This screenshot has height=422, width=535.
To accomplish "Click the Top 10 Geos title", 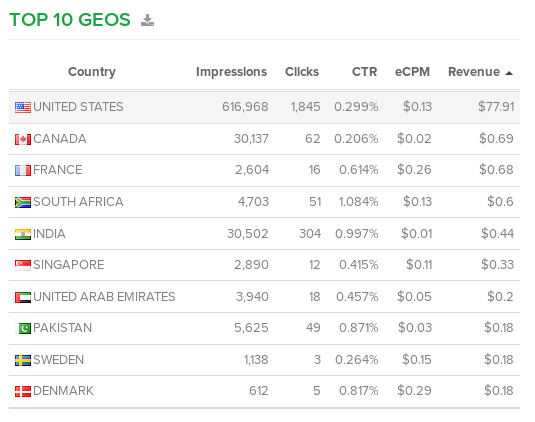I will (x=70, y=19).
